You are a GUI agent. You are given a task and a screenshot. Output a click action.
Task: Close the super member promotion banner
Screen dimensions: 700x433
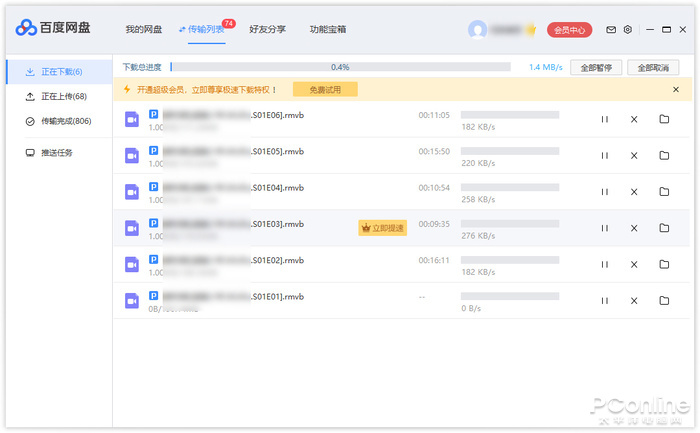(676, 90)
